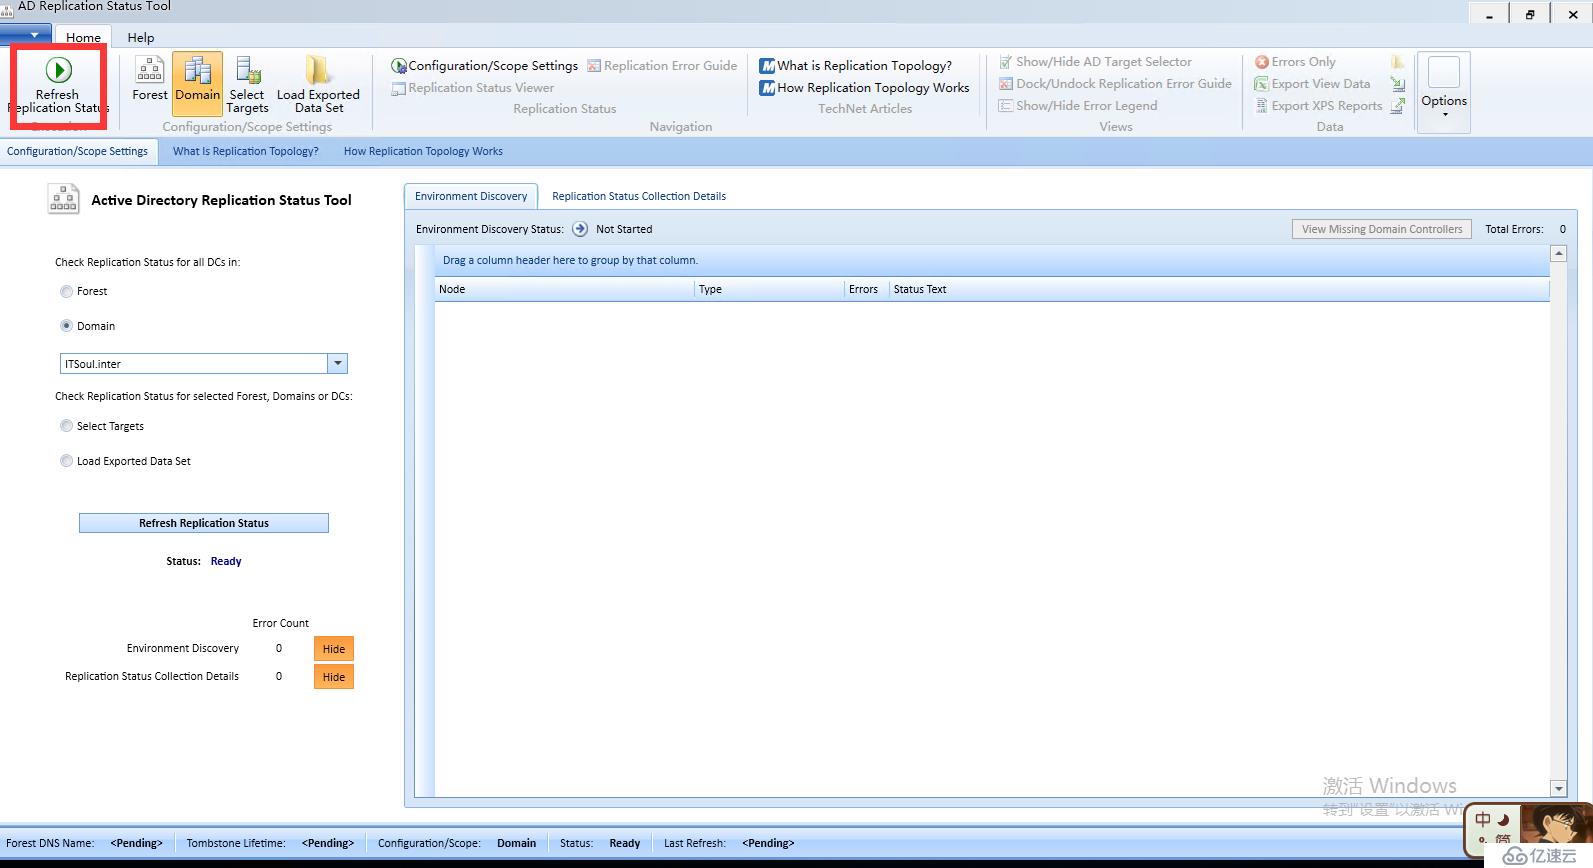Open What is Replication Topology article
Image resolution: width=1593 pixels, height=868 pixels.
(856, 66)
